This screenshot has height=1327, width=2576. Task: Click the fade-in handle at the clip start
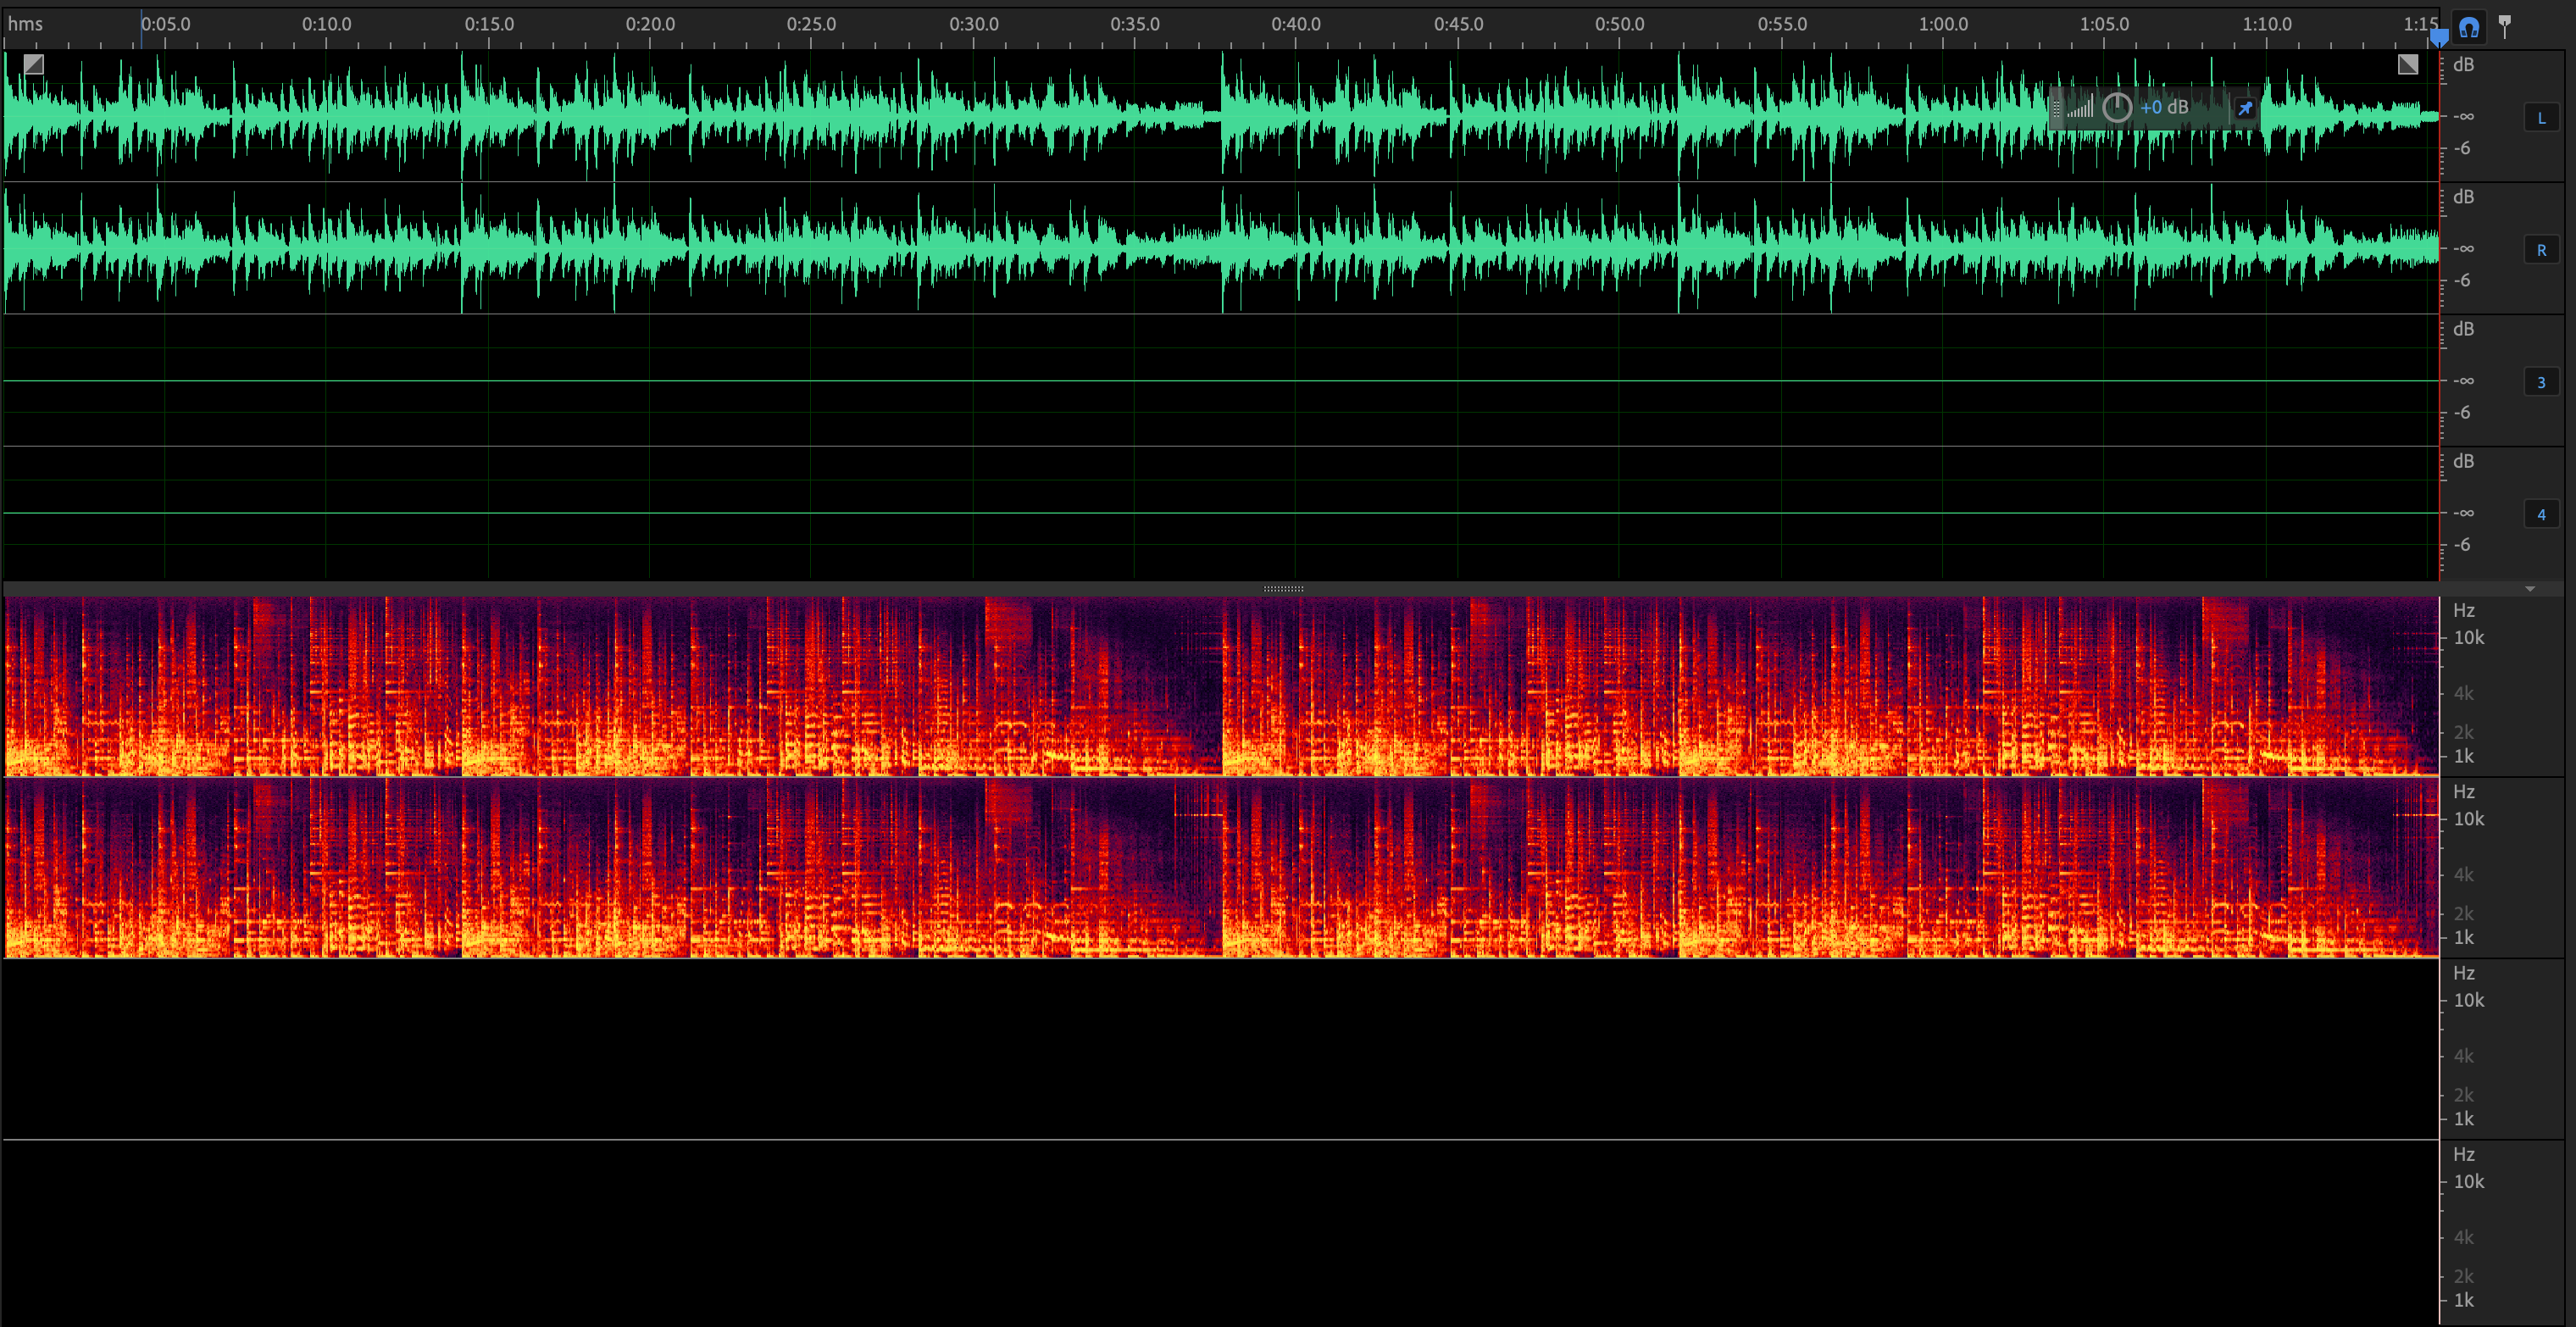coord(33,64)
